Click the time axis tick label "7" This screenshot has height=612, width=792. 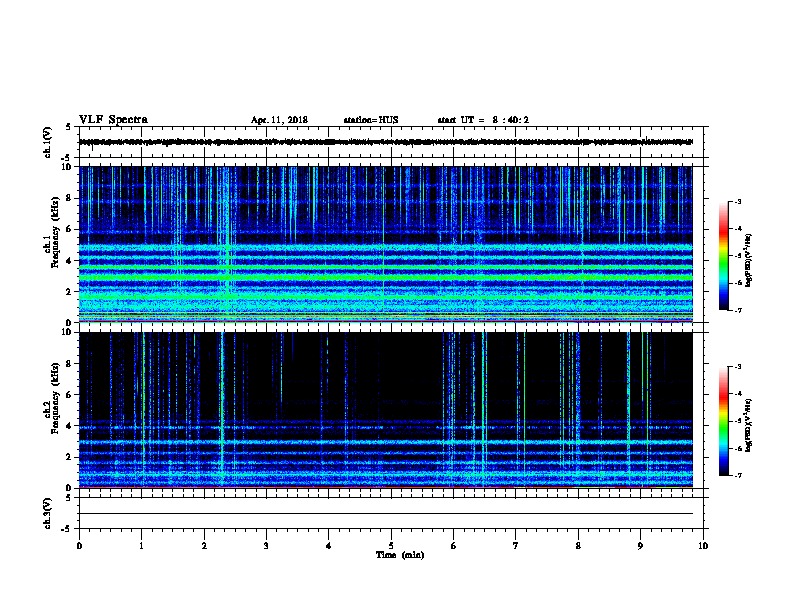pyautogui.click(x=516, y=545)
